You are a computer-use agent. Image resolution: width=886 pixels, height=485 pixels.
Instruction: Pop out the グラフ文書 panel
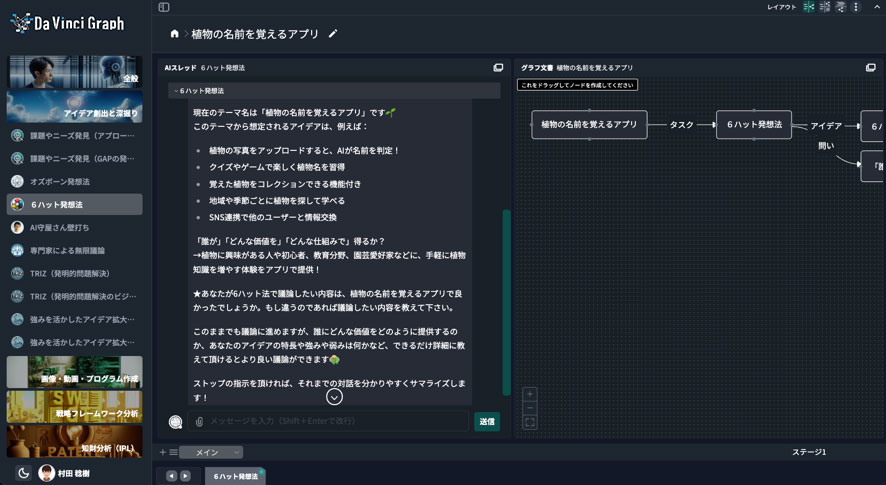870,67
